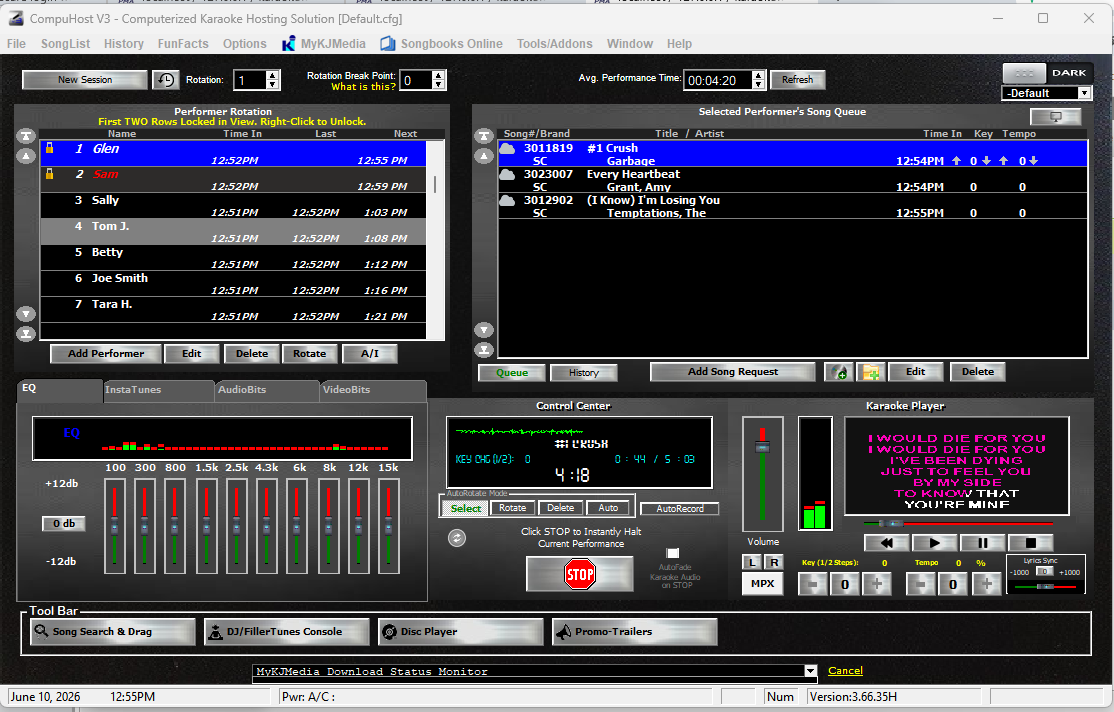Set AutoRotate mode to Select
1114x712 pixels.
pyautogui.click(x=465, y=508)
